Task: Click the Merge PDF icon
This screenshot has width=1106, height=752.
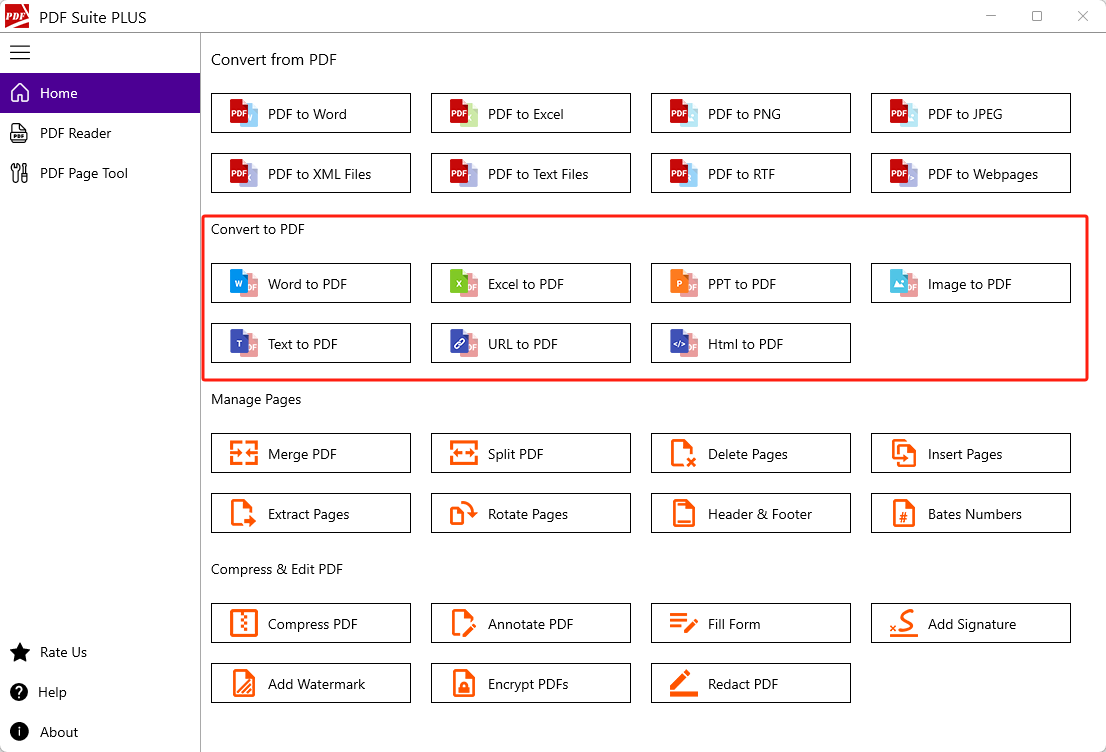Action: [244, 454]
